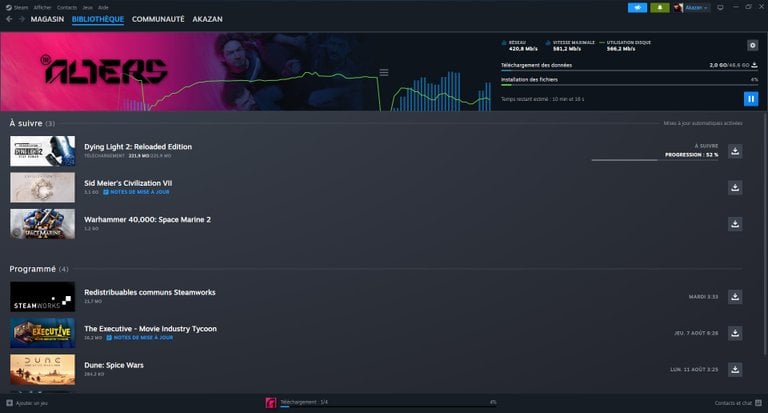Image resolution: width=768 pixels, height=413 pixels.
Task: Click the Dying Light 2 thumbnail
Action: tap(43, 151)
